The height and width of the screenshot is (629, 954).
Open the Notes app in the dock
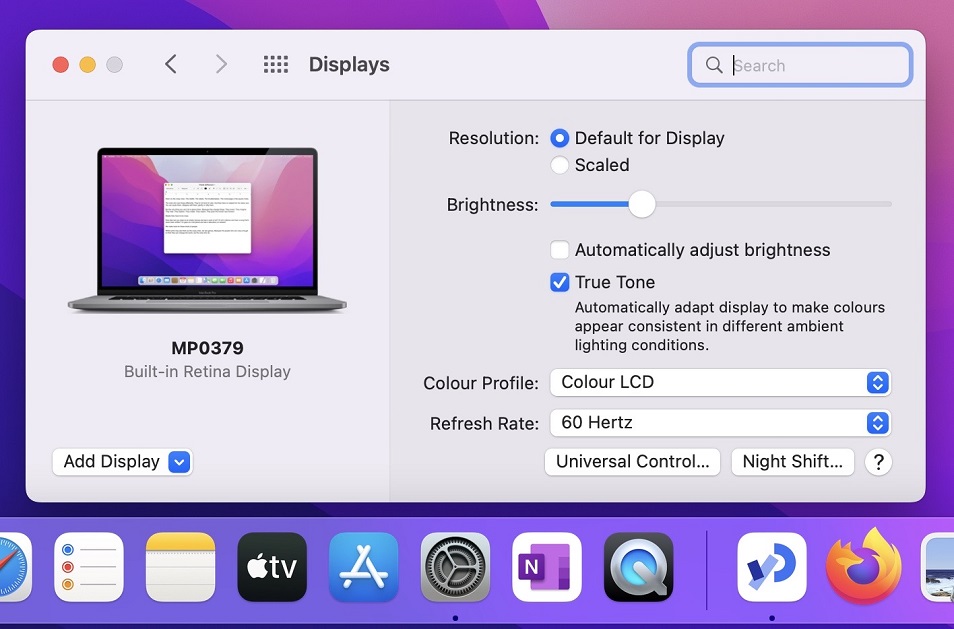[181, 567]
